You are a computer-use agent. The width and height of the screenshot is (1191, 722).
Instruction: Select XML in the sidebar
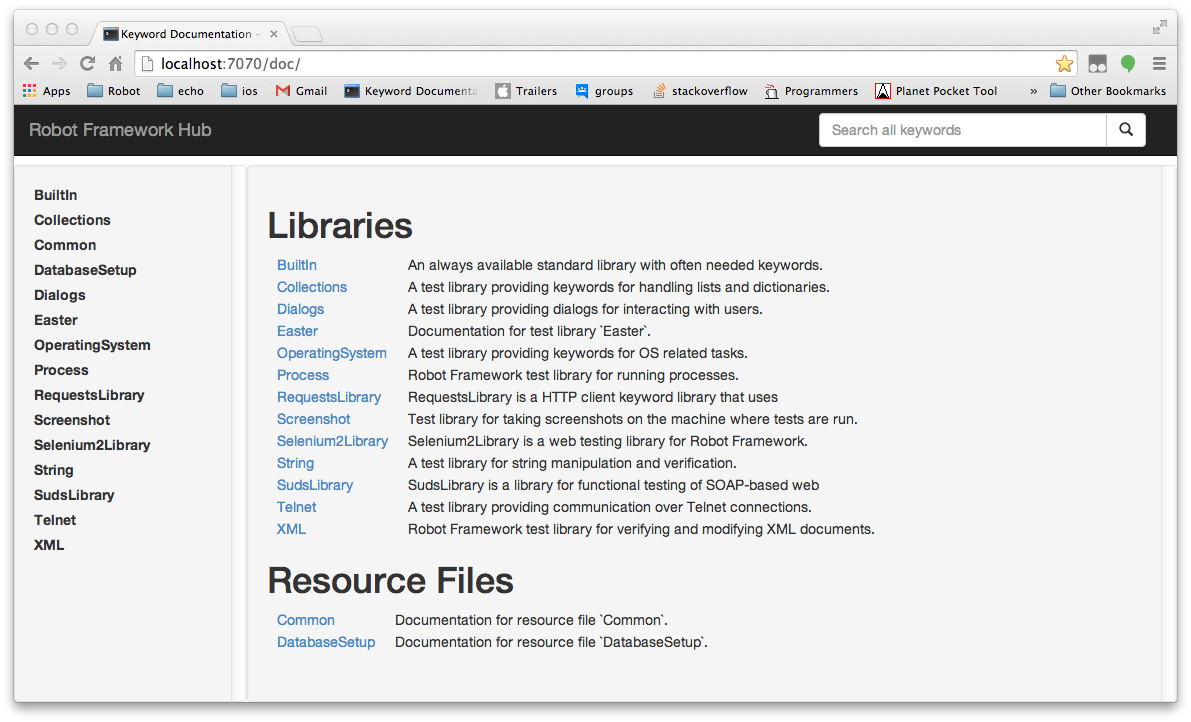(x=49, y=546)
